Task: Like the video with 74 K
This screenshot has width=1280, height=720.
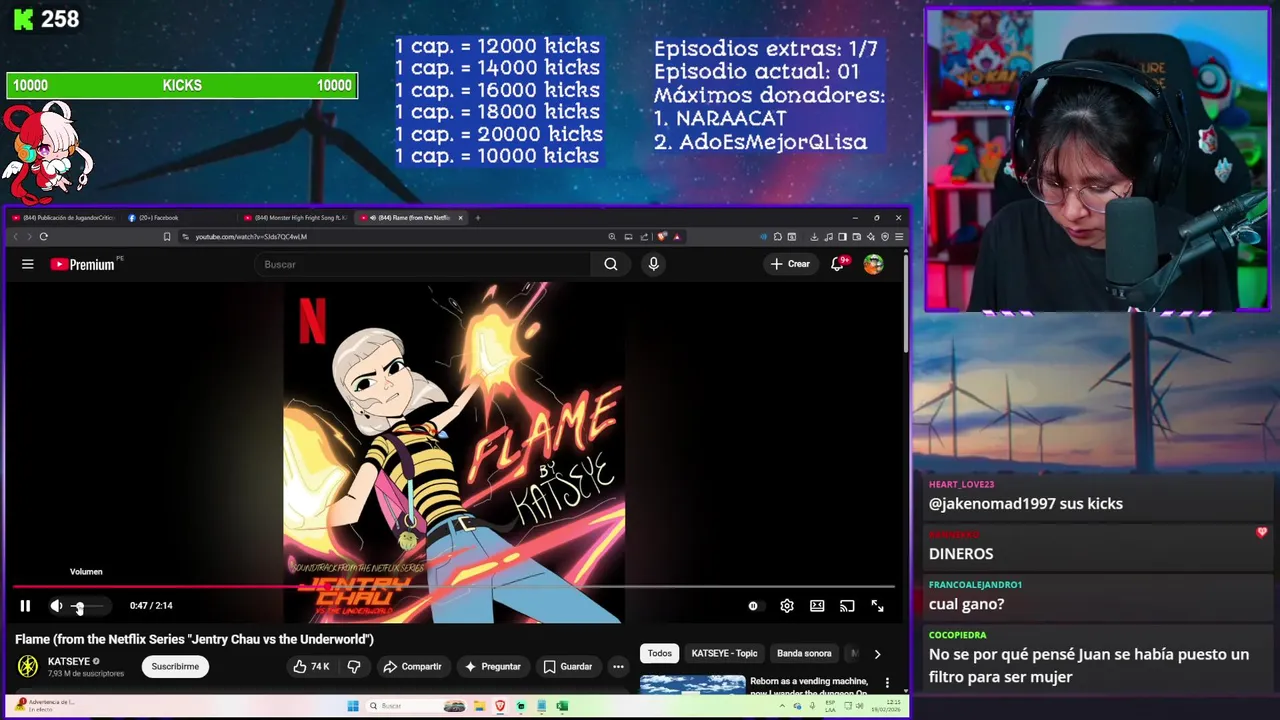Action: coord(311,666)
